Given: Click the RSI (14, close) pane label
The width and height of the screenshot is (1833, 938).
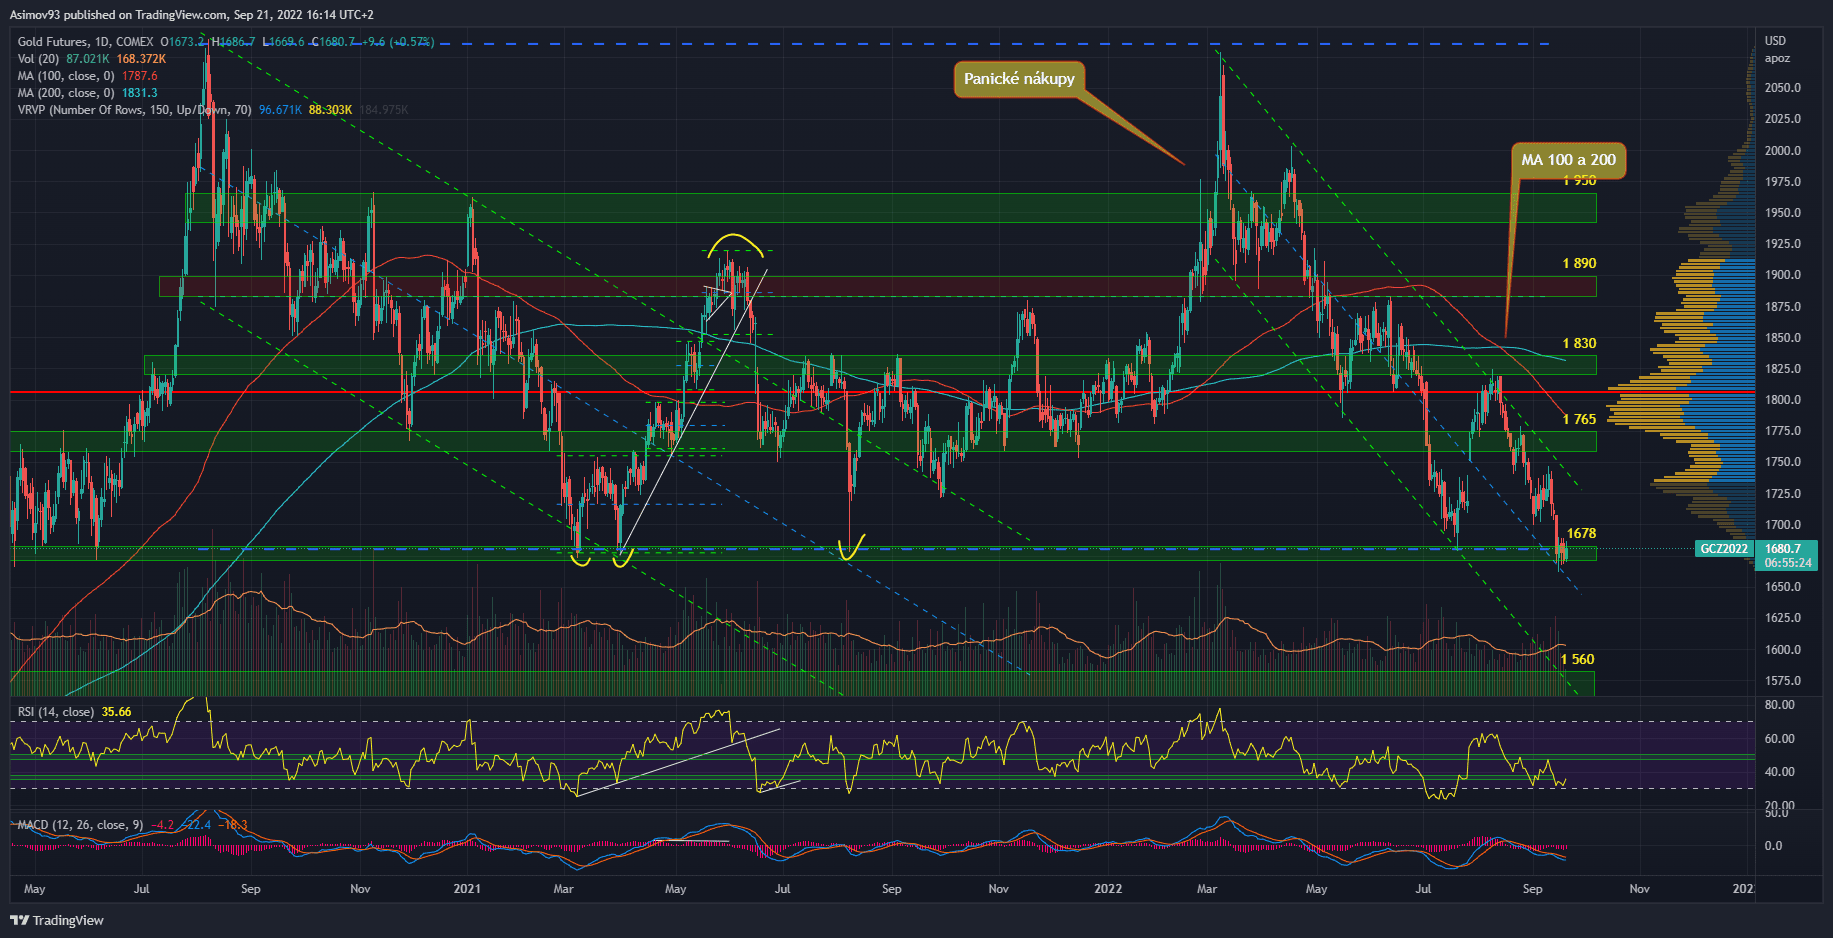Looking at the screenshot, I should coord(56,712).
